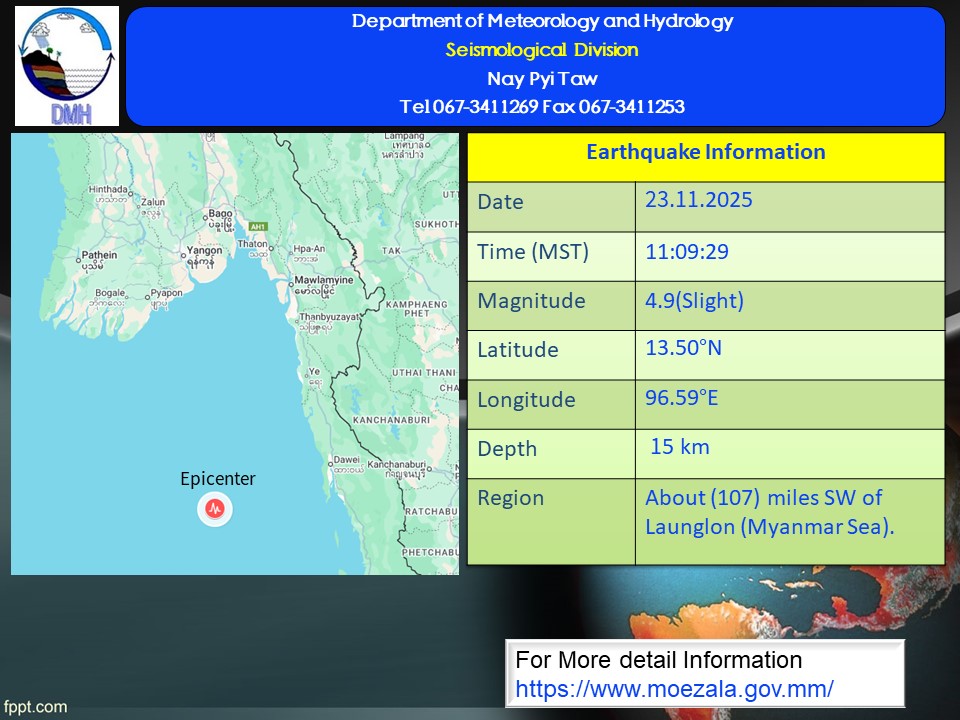Image resolution: width=960 pixels, height=720 pixels.
Task: Open the moezala.gov.mm website link
Action: click(x=674, y=689)
